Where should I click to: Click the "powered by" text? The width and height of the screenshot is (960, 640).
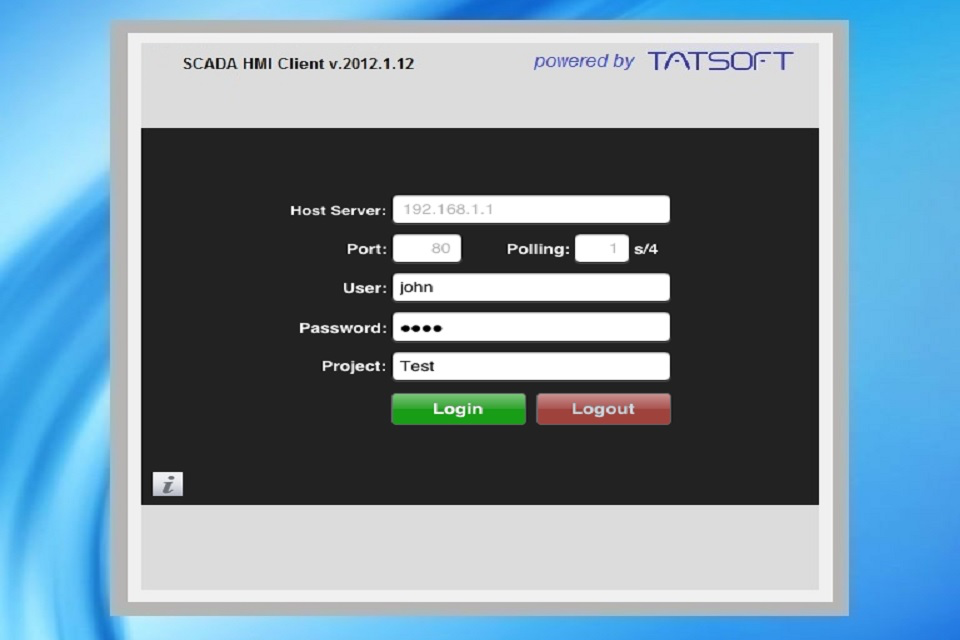[x=583, y=61]
